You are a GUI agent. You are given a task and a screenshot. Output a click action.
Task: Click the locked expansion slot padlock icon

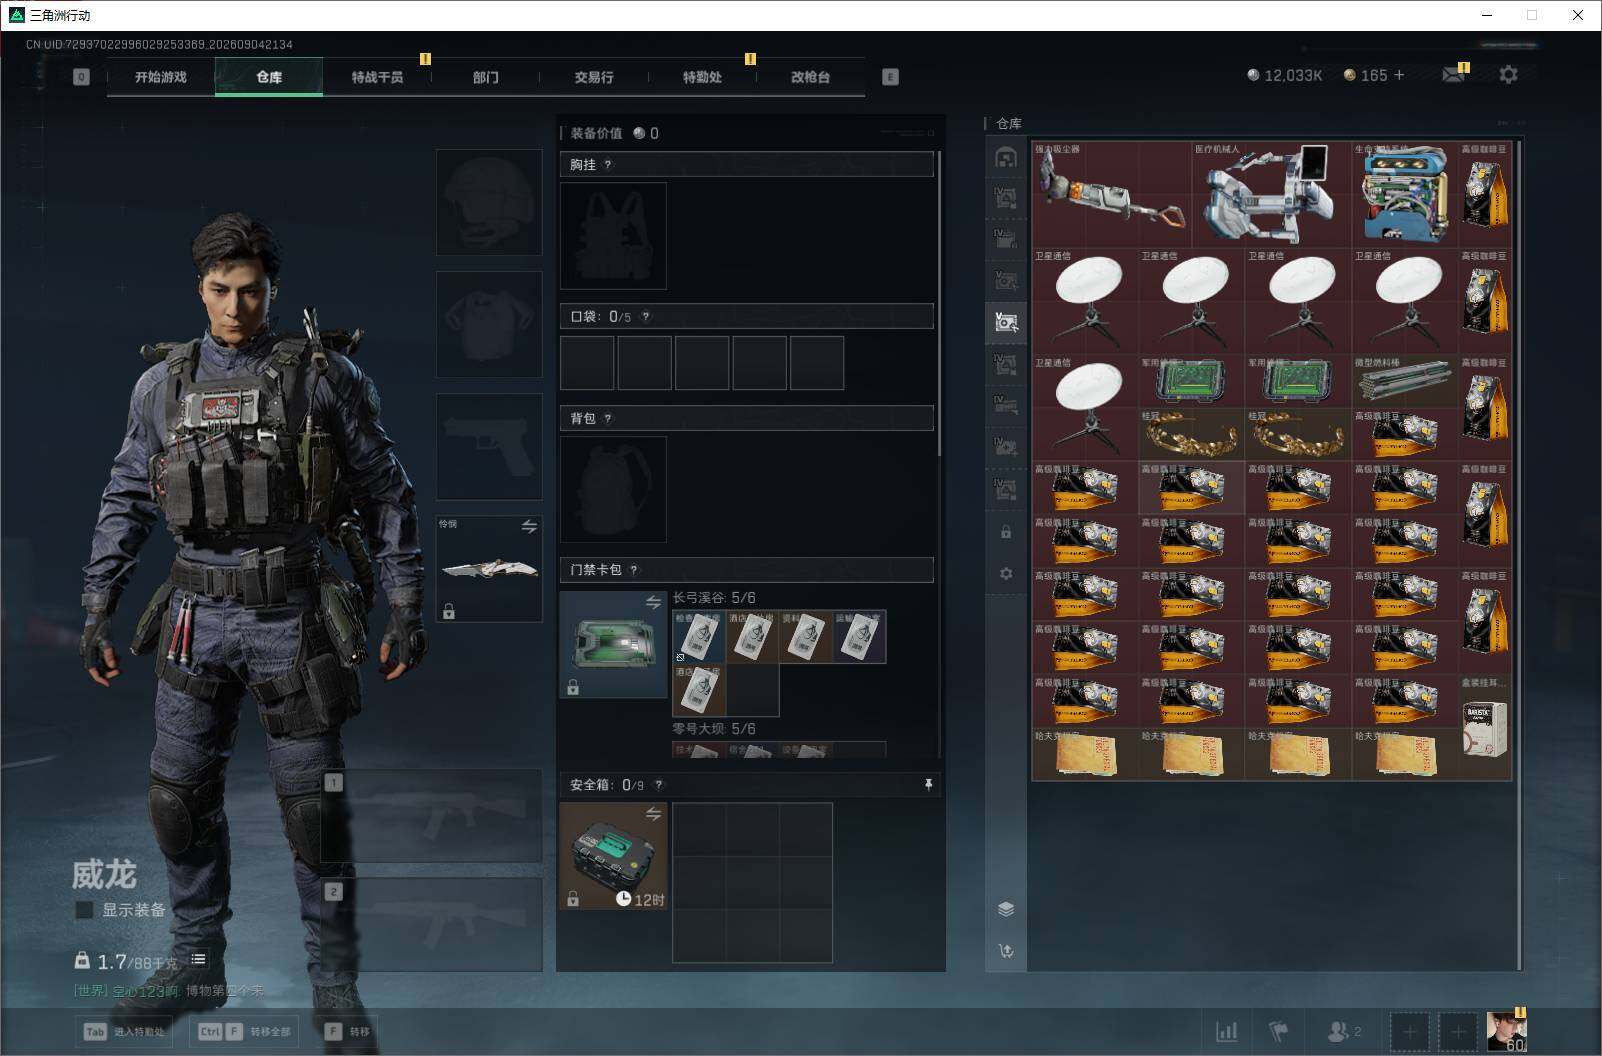pyautogui.click(x=1006, y=532)
